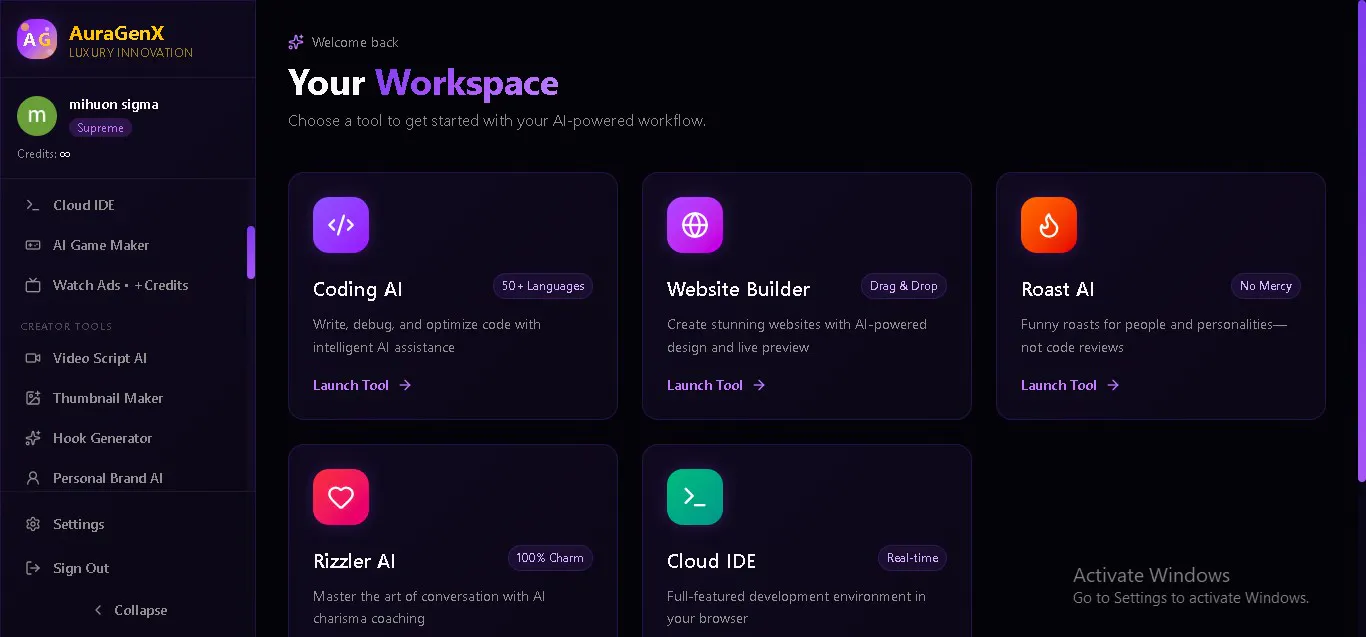This screenshot has width=1366, height=637.
Task: Click the Watch Ads TV icon
Action: 33,285
